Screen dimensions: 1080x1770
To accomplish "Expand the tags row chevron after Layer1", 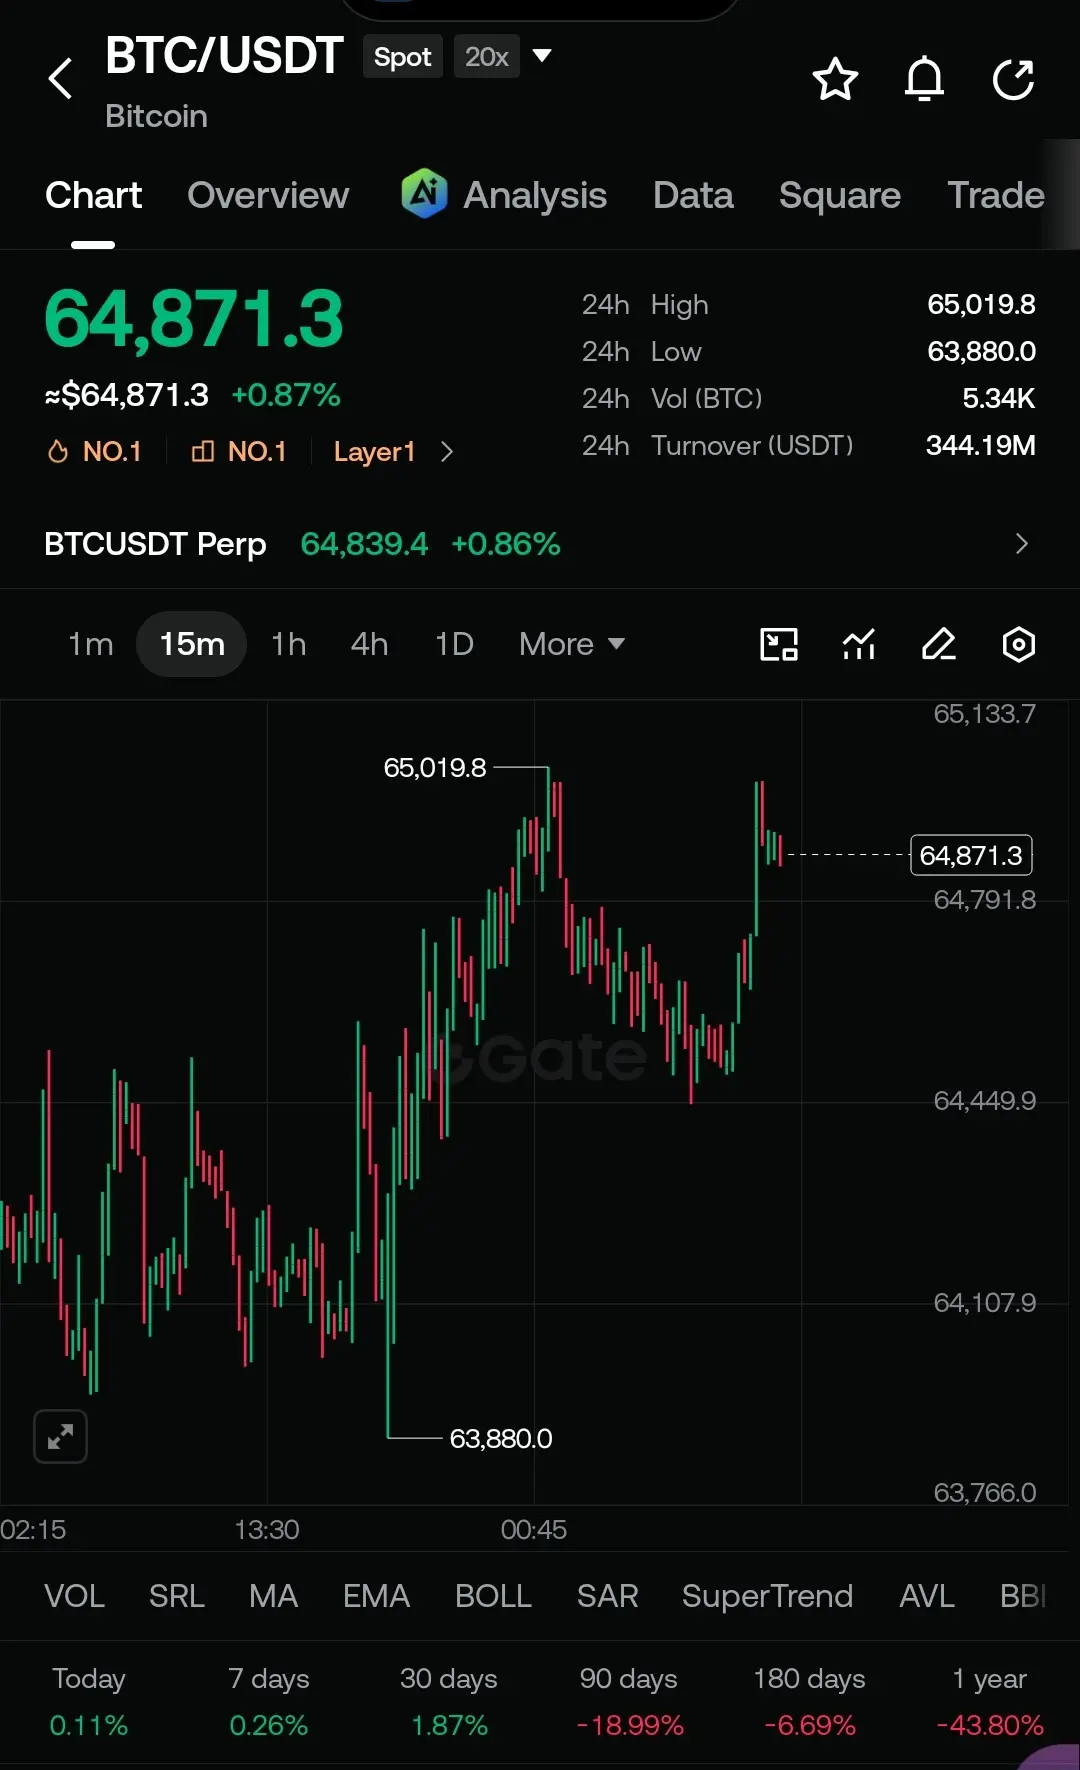I will pyautogui.click(x=447, y=452).
